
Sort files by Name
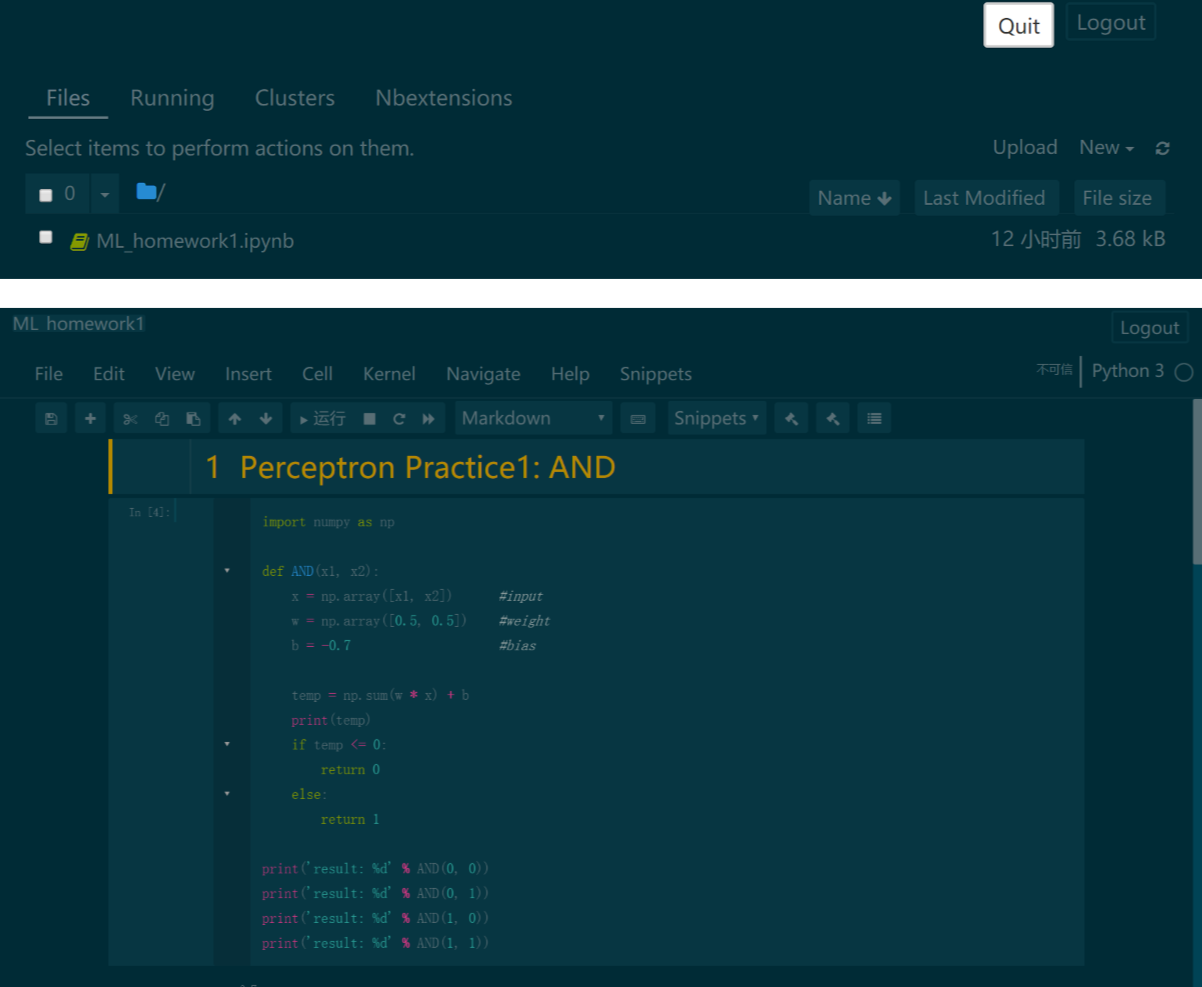[x=854, y=198]
